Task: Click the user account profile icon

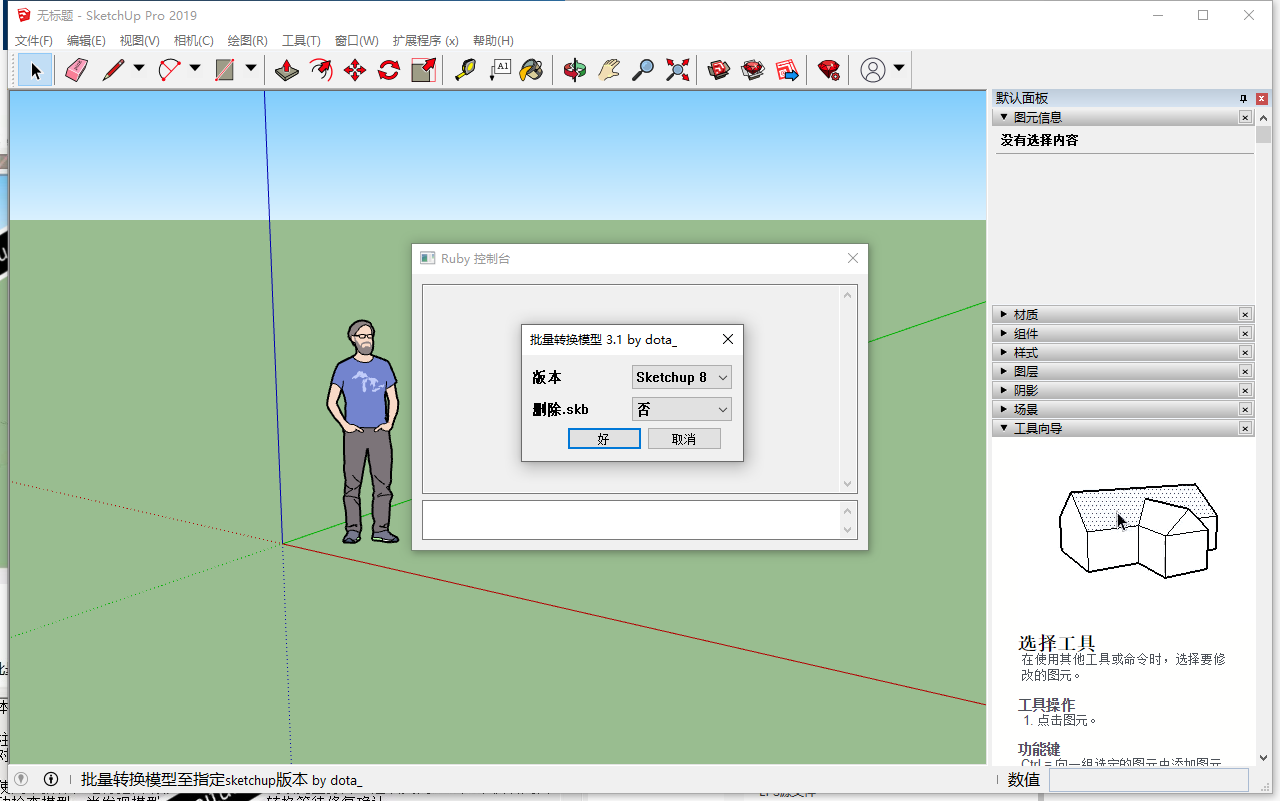Action: [x=873, y=70]
